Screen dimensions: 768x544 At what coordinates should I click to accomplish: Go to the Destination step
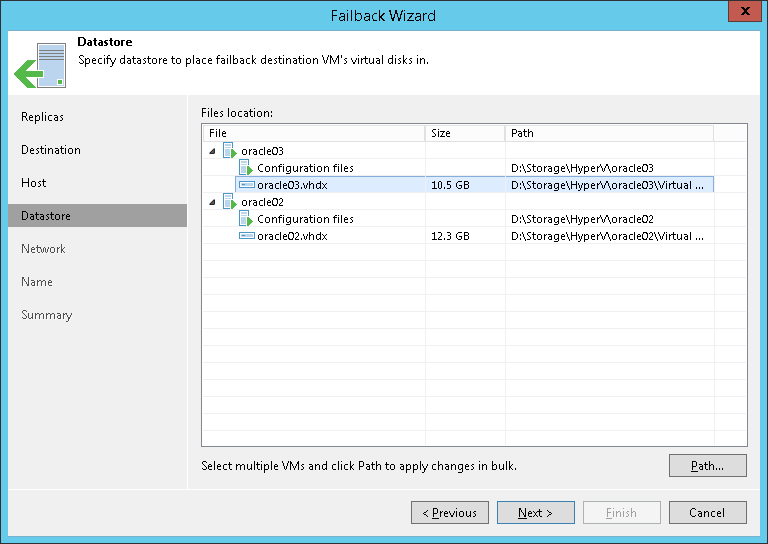[x=51, y=150]
